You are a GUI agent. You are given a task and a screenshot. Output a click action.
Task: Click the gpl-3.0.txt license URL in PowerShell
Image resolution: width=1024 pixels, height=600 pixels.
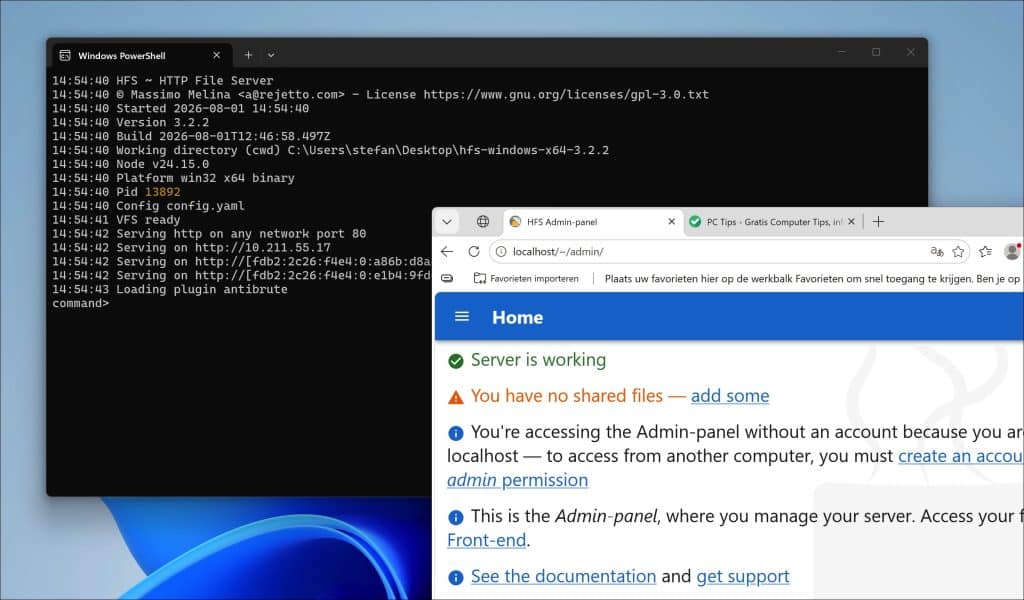coord(566,95)
